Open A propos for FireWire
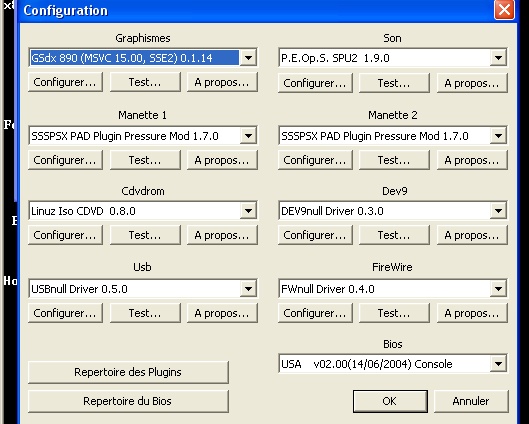The width and height of the screenshot is (529, 424). point(472,313)
